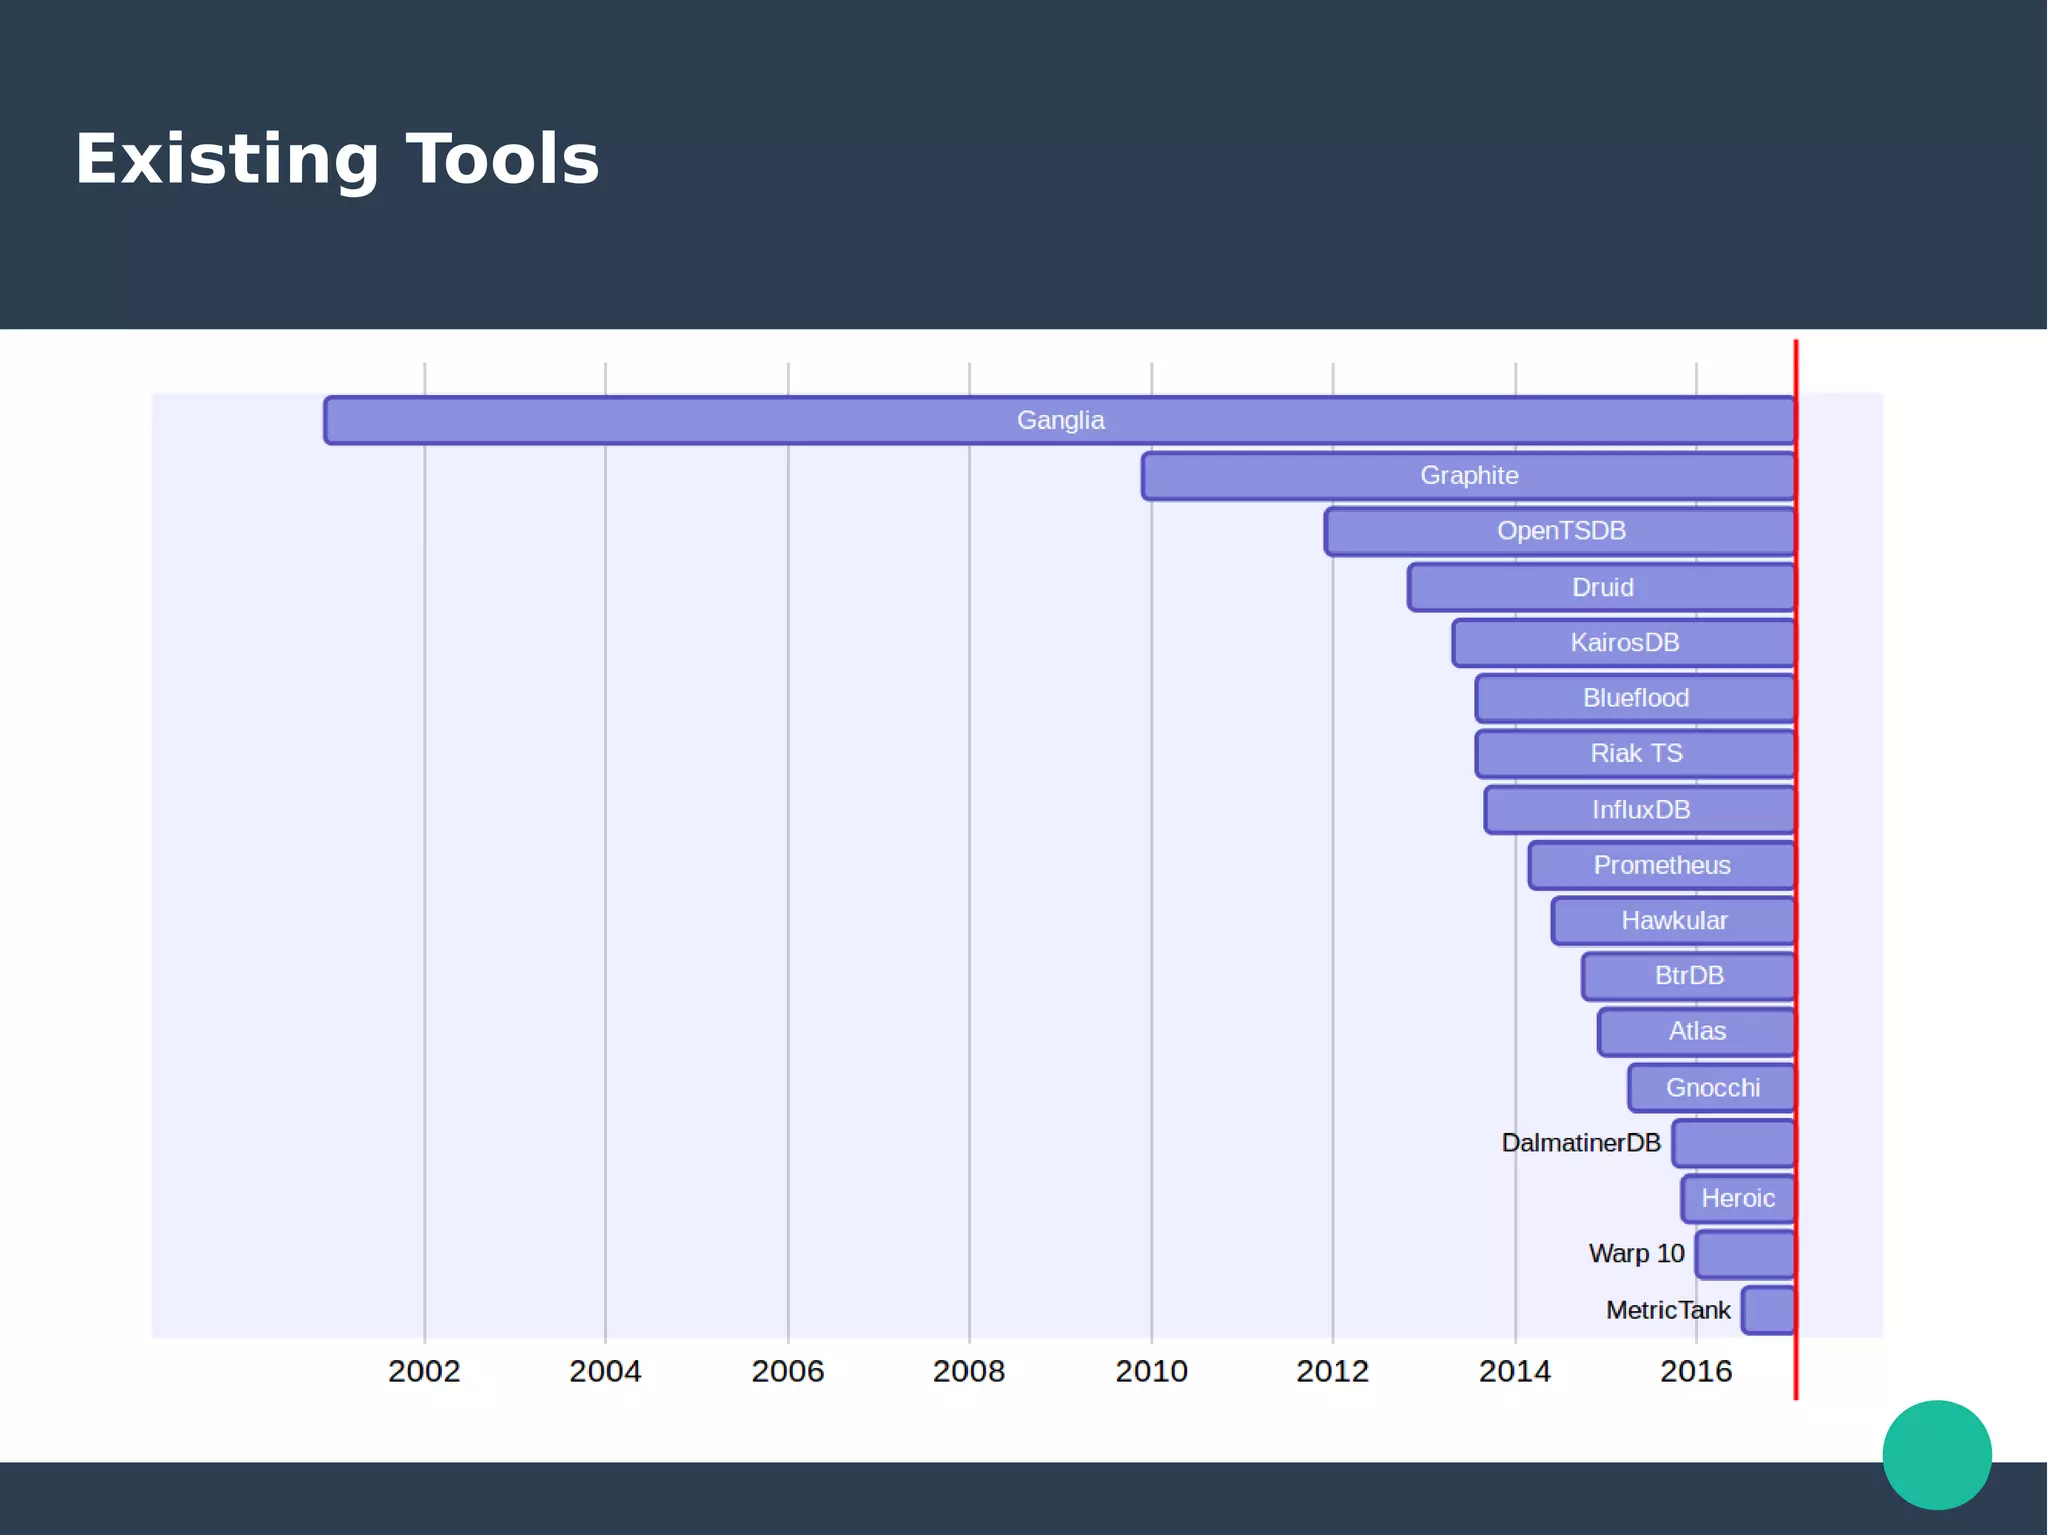This screenshot has height=1535, width=2048.
Task: Click the KairosDB timeline bar
Action: [x=1624, y=643]
